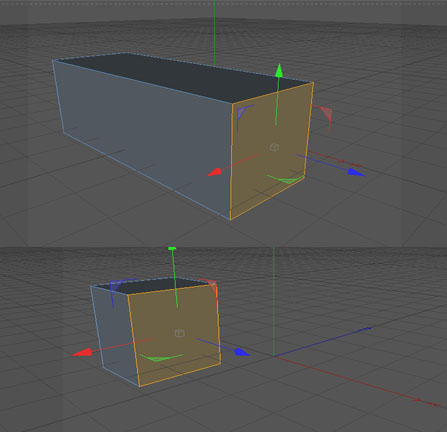
Task: Click the red X-axis arrow on the long box
Action: (x=215, y=172)
